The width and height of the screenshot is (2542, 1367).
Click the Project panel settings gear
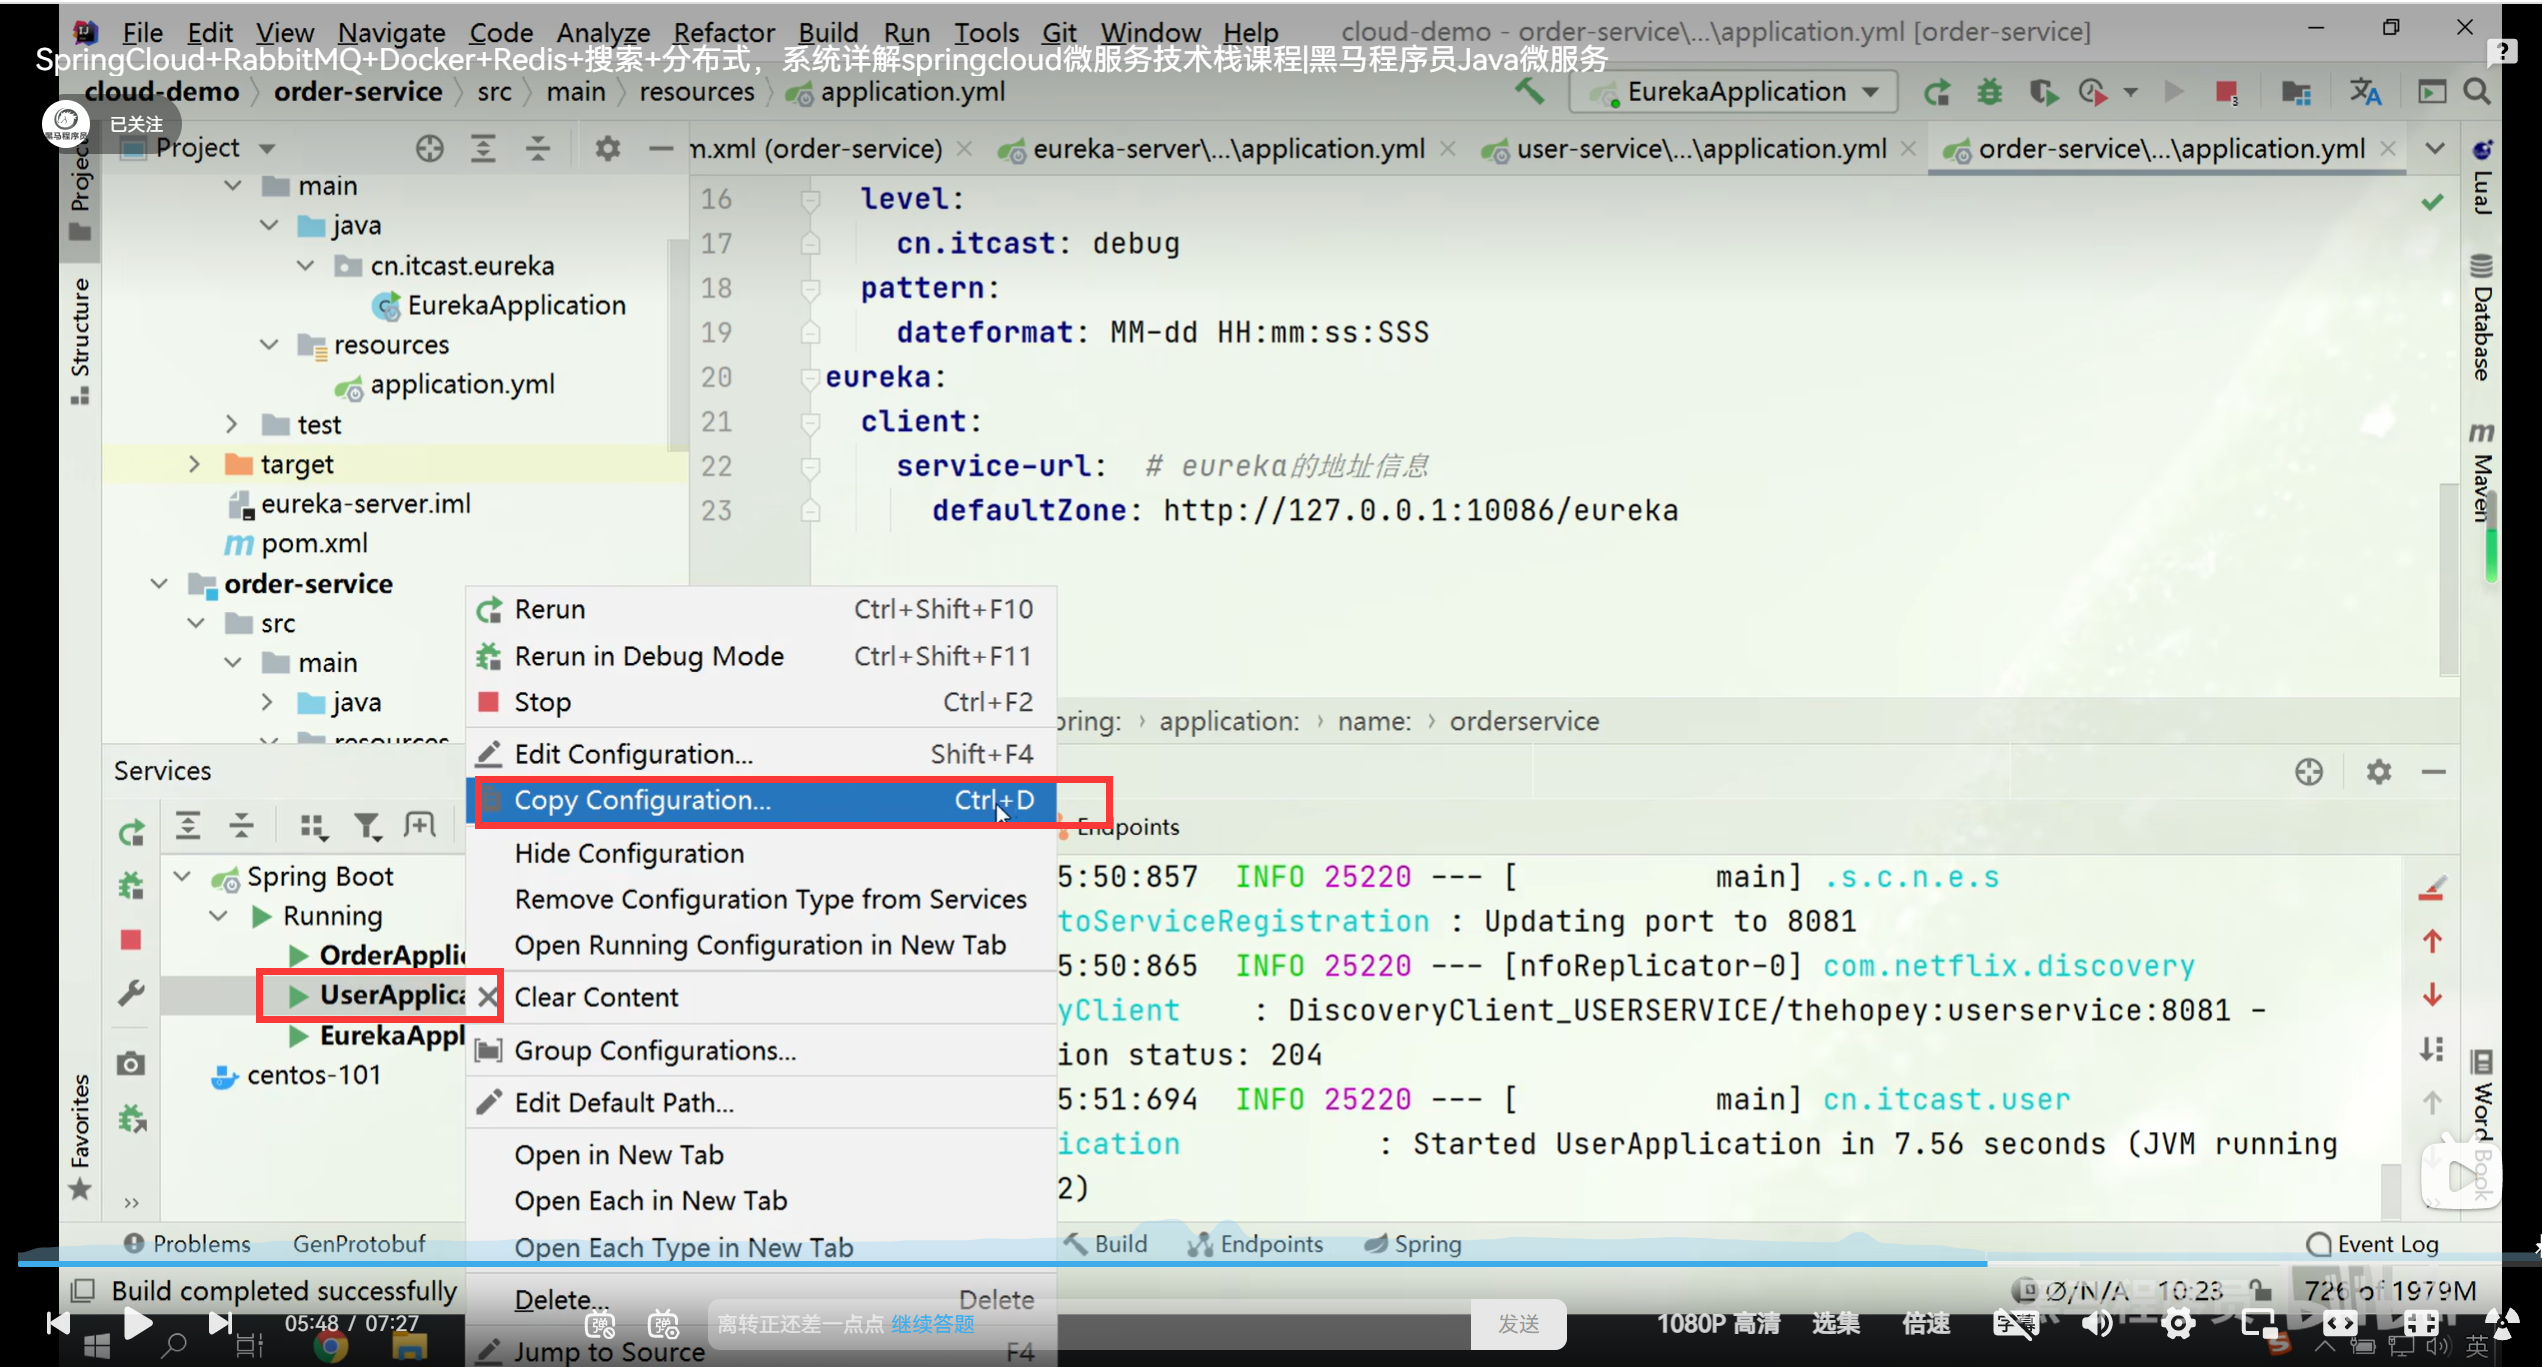click(x=607, y=149)
